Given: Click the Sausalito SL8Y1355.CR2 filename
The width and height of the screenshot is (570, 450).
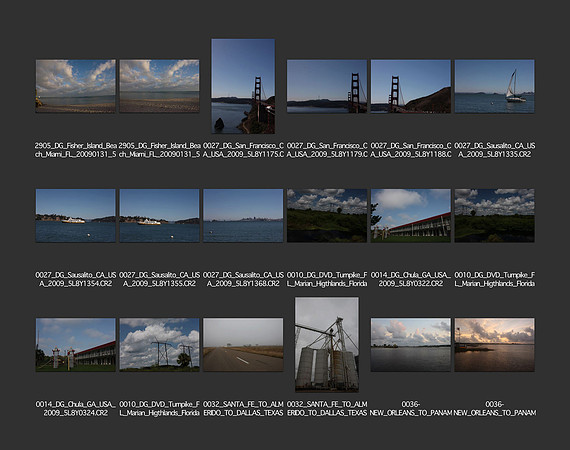Looking at the screenshot, I should [x=159, y=279].
